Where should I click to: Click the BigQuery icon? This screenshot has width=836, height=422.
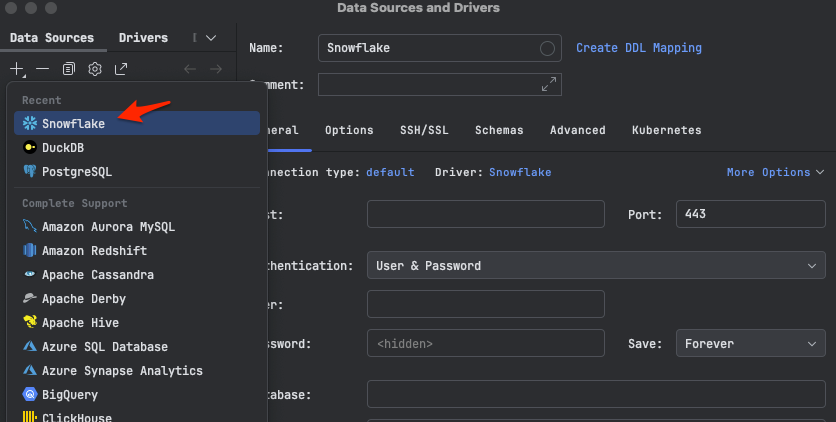(x=30, y=394)
